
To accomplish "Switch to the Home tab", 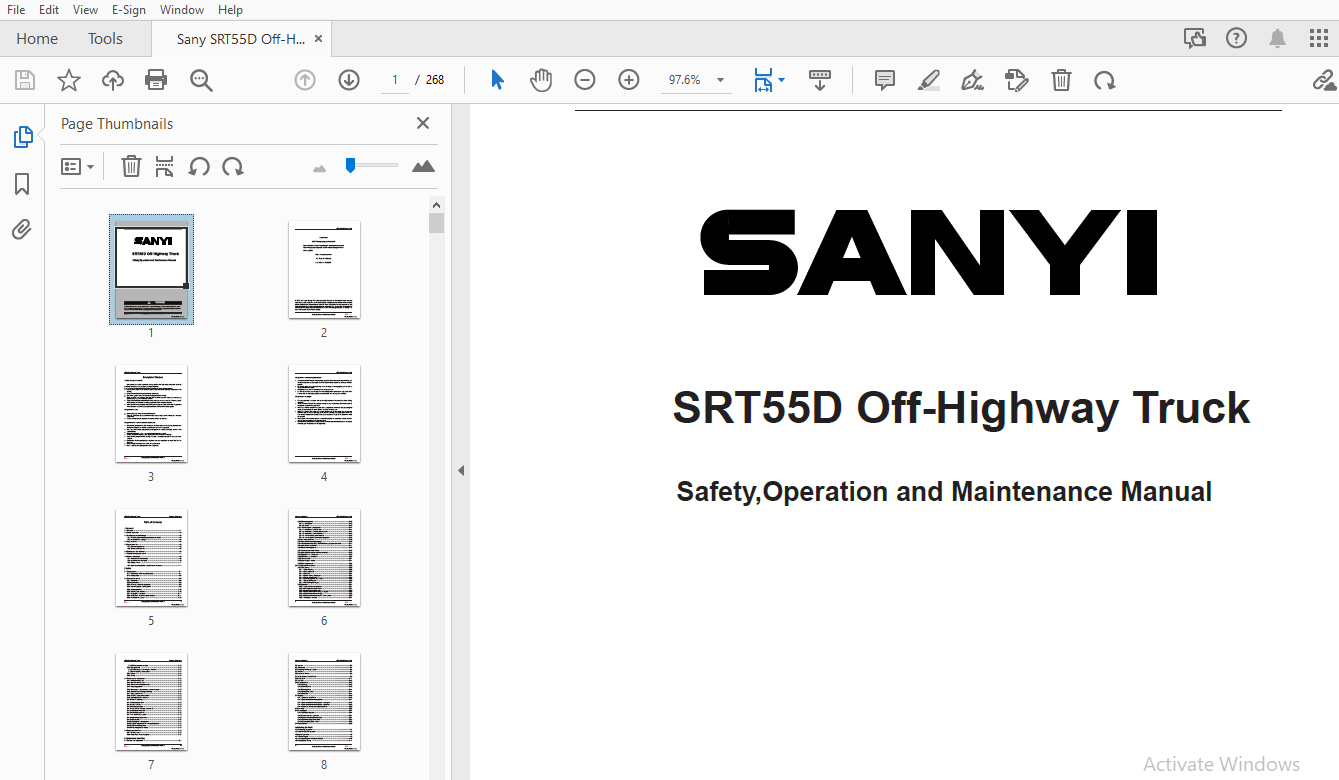I will click(x=37, y=39).
